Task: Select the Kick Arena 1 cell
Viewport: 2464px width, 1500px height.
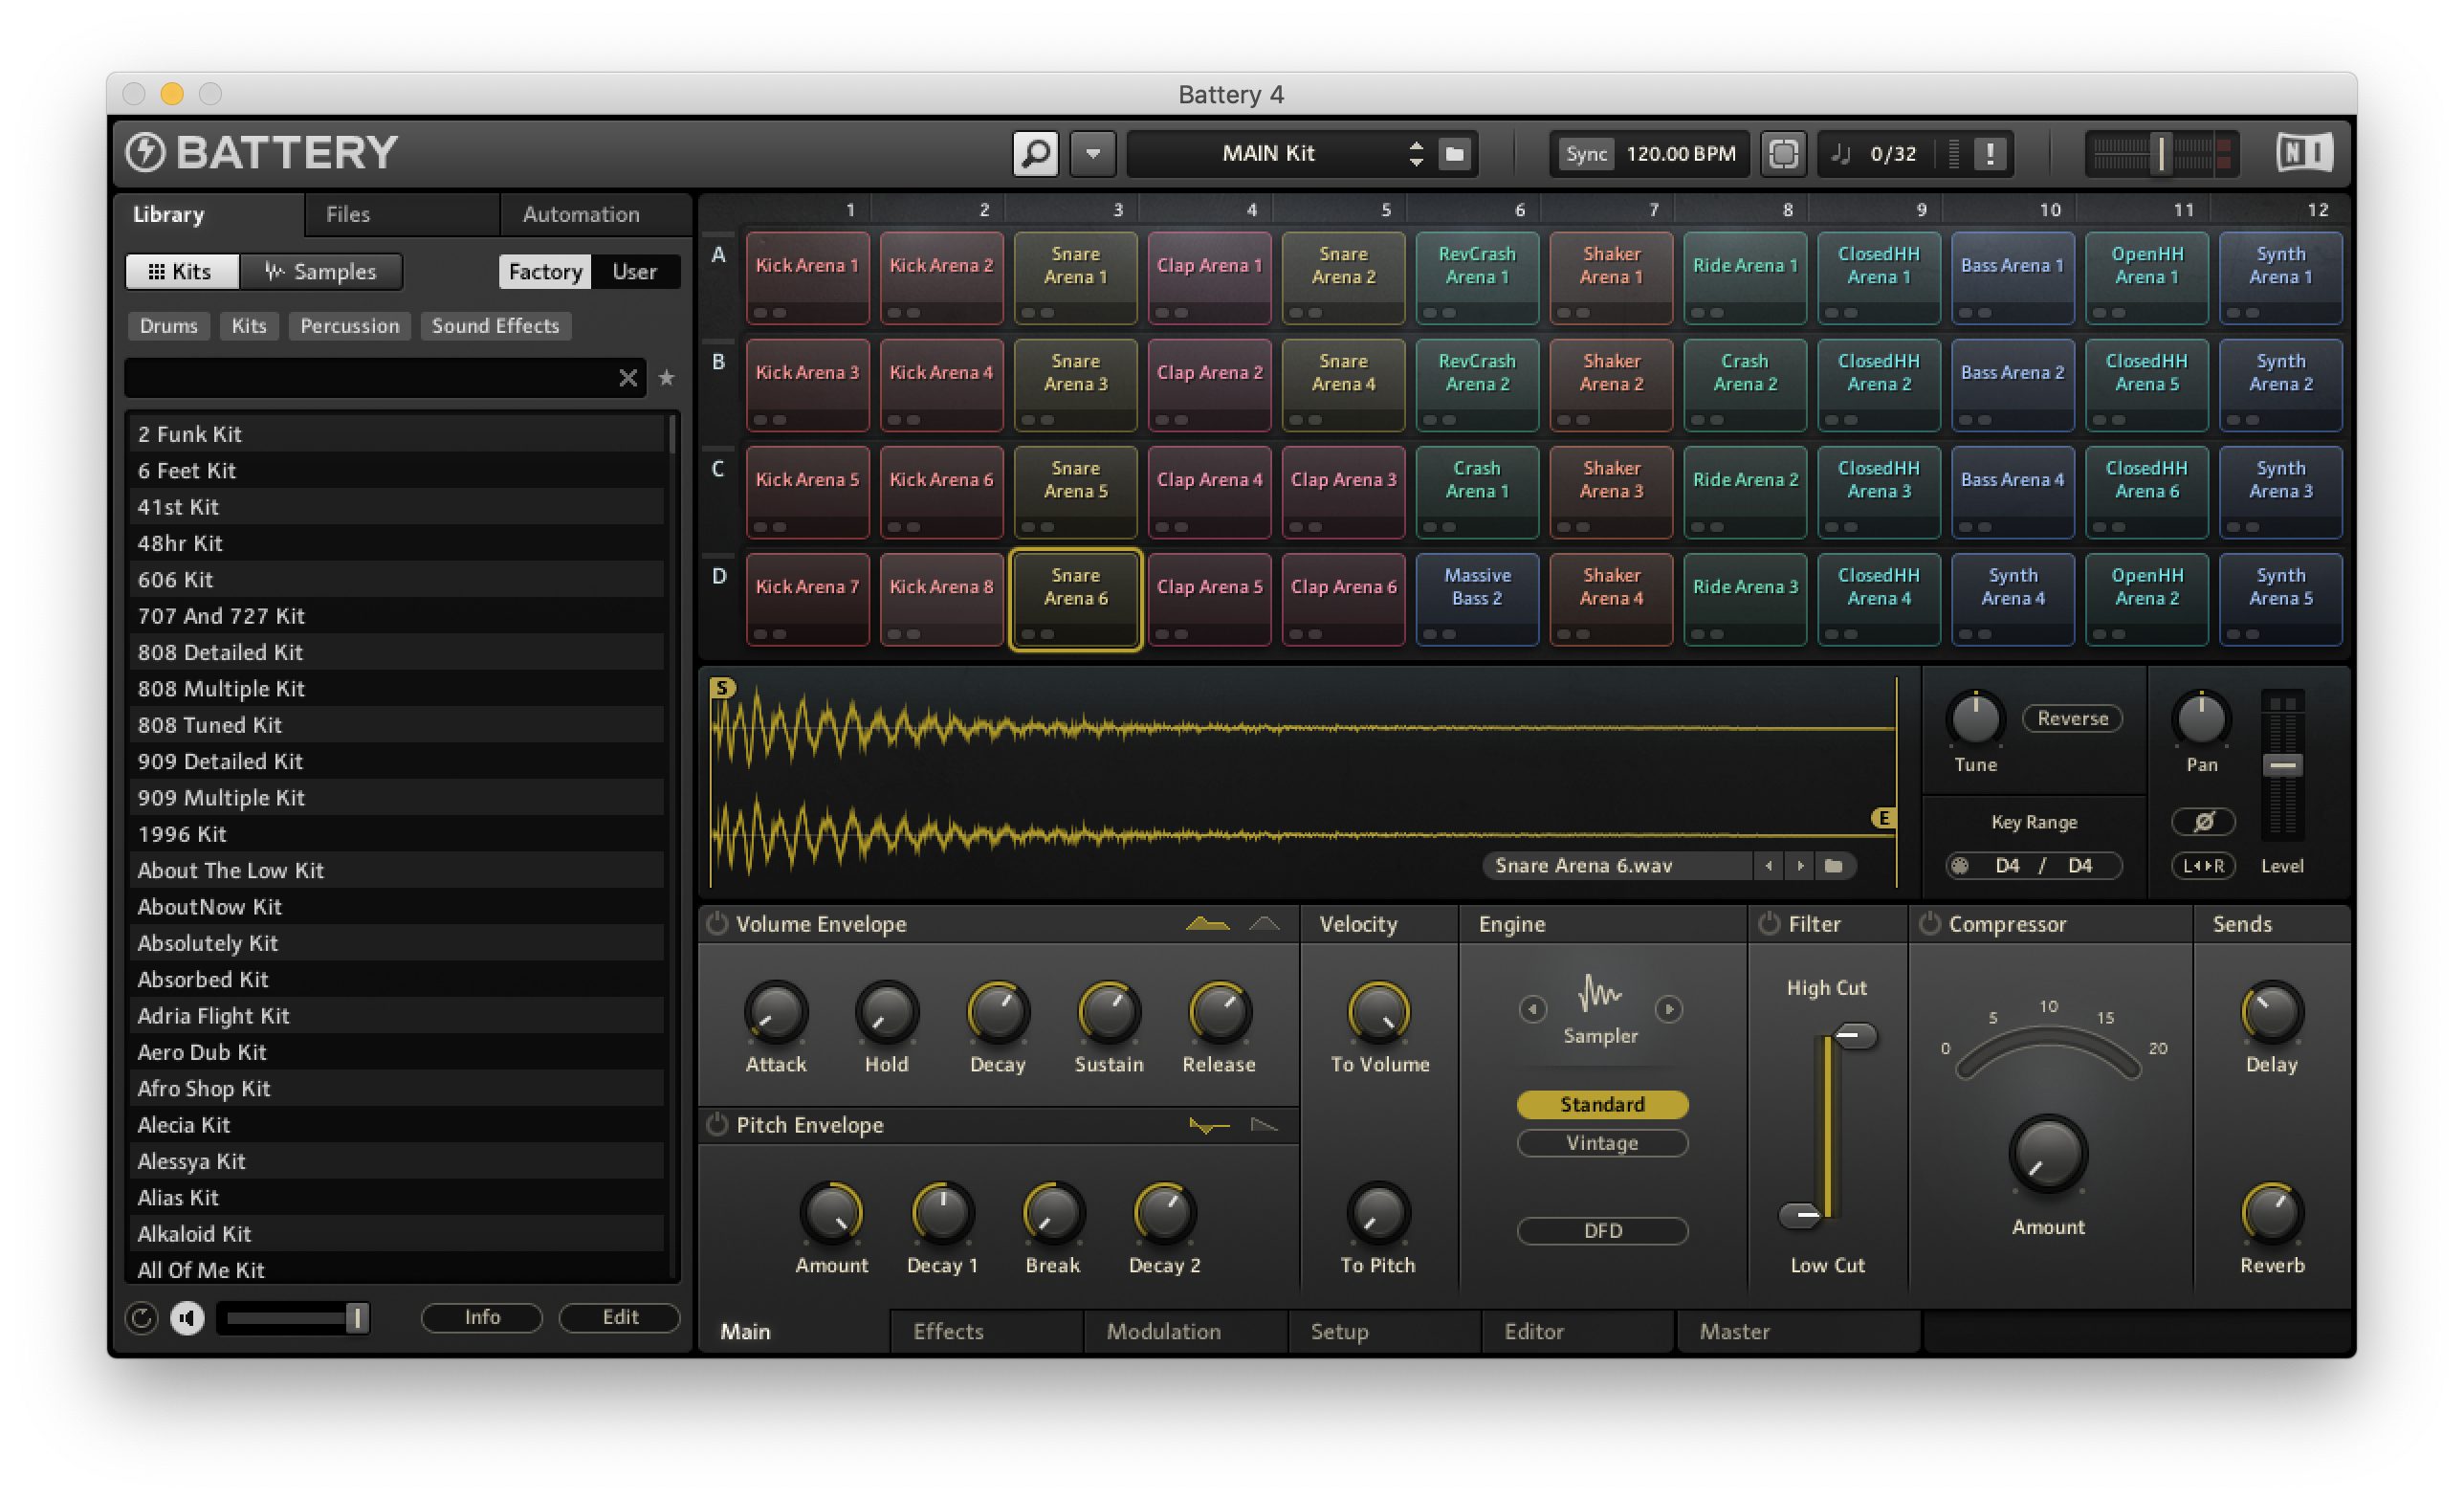Action: pyautogui.click(x=806, y=277)
